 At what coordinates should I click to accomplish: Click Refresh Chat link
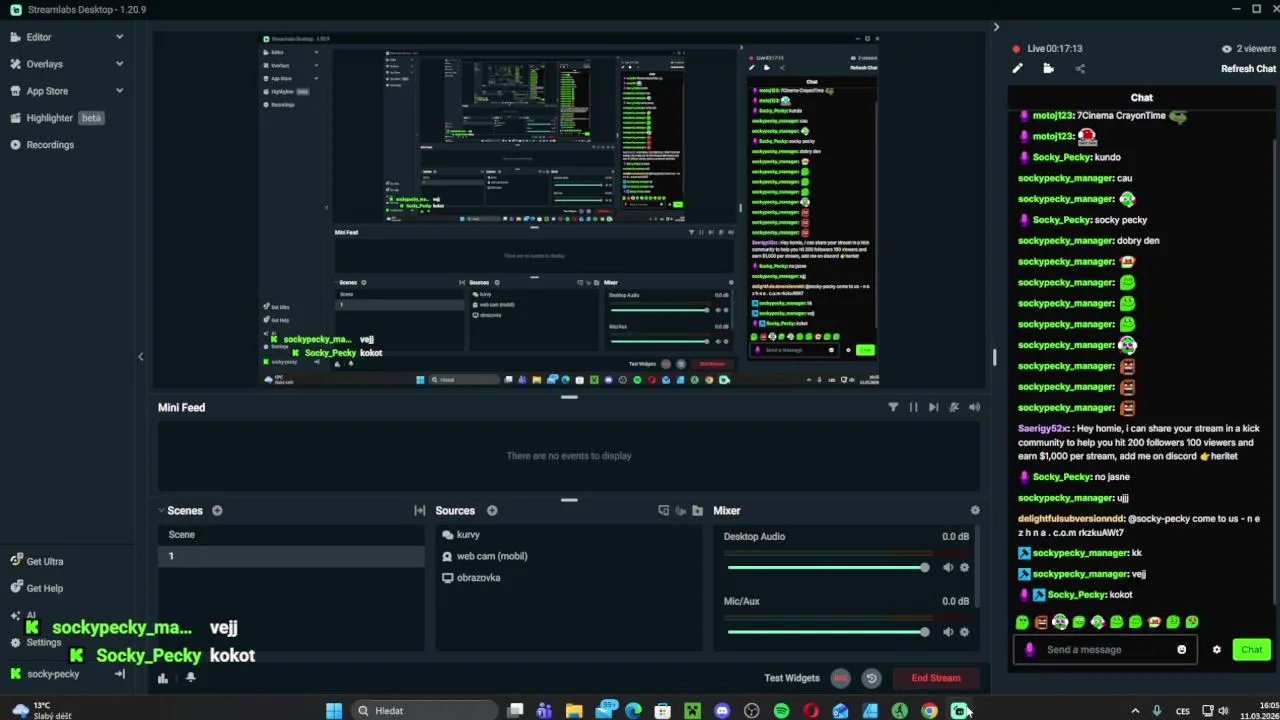pos(1248,69)
